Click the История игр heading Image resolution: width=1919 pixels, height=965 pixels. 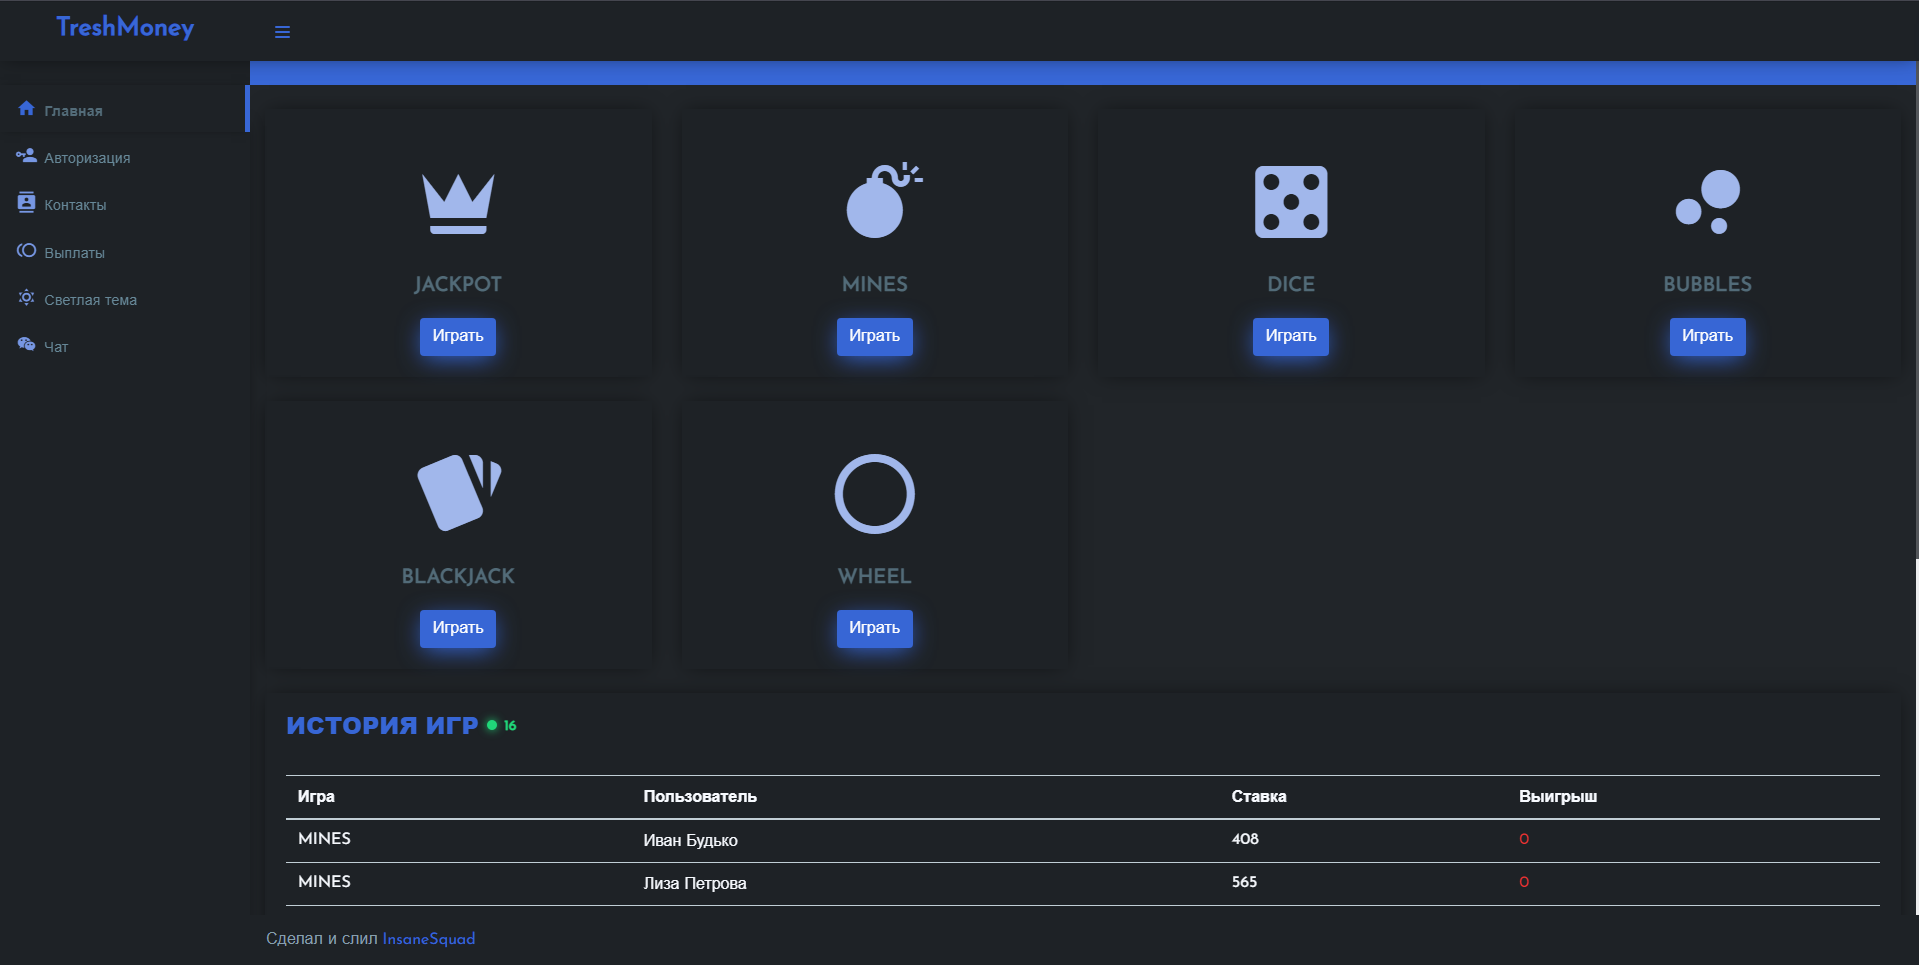382,725
